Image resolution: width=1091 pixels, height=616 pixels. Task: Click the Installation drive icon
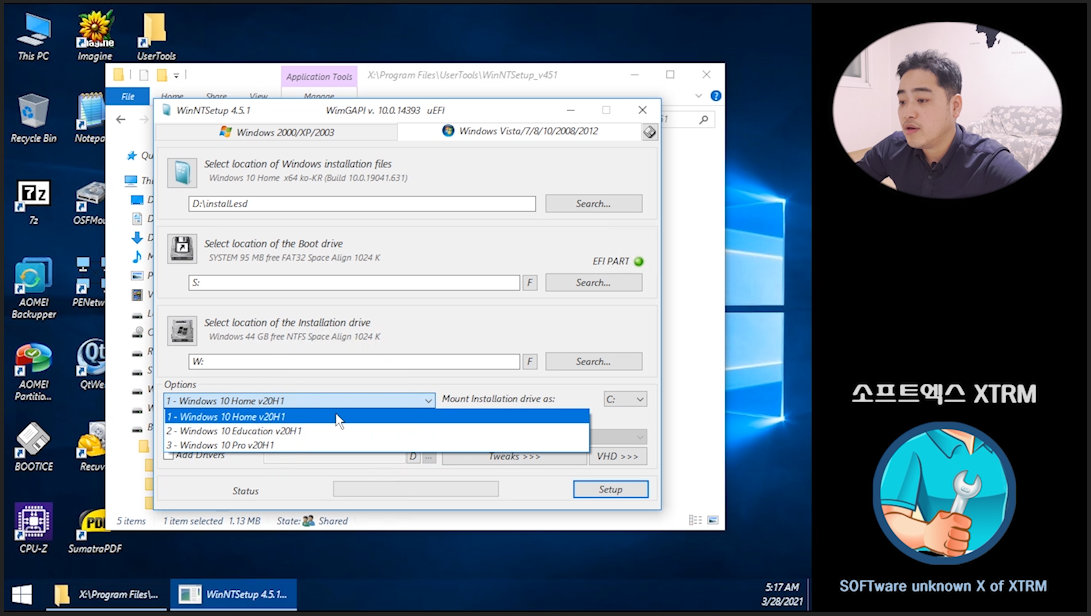tap(182, 331)
